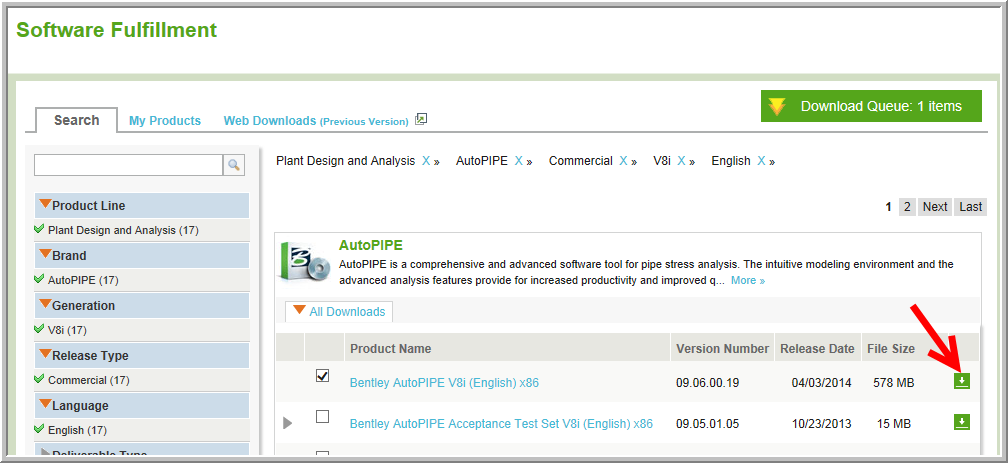This screenshot has width=1008, height=463.
Task: Select version number 09.05.01.05
Action: [708, 424]
